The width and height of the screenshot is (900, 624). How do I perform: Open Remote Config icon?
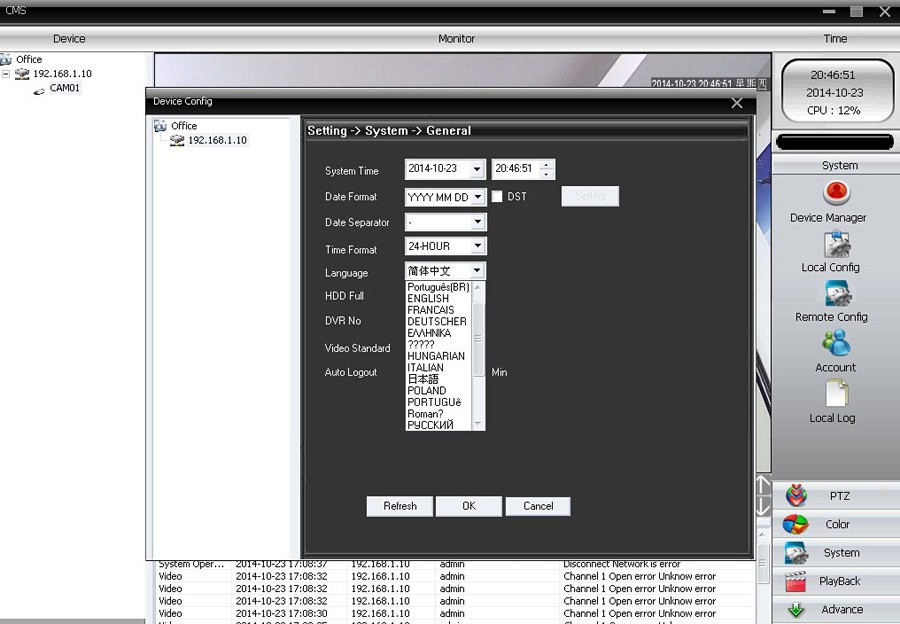click(837, 294)
